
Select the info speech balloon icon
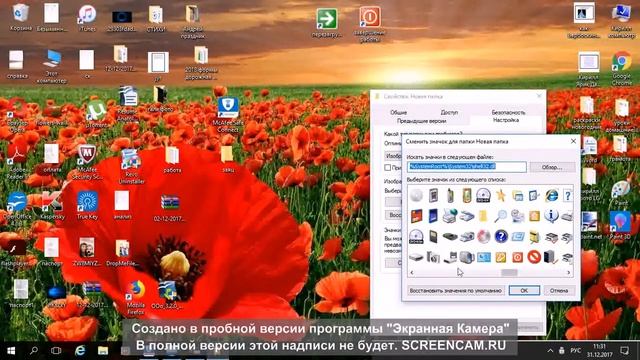(x=551, y=216)
